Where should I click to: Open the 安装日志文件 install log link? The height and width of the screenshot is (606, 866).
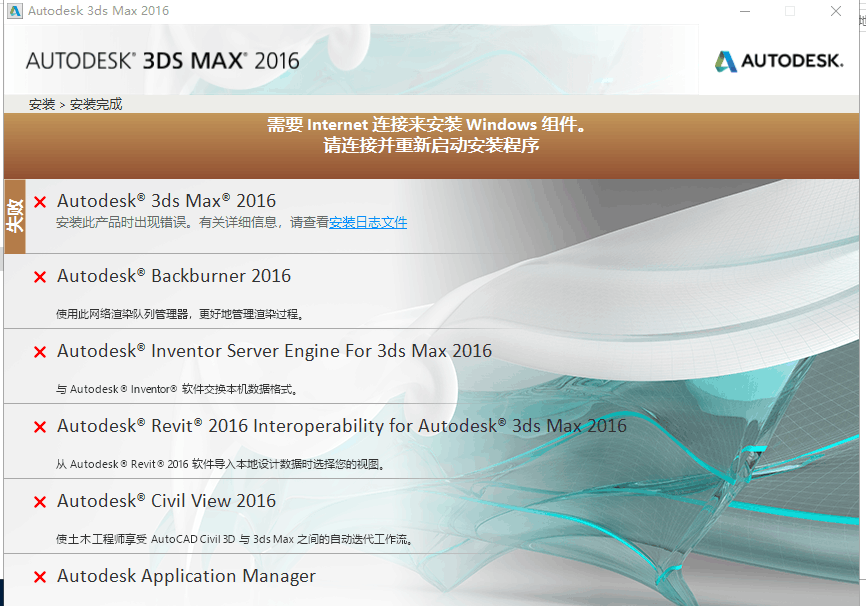click(368, 223)
